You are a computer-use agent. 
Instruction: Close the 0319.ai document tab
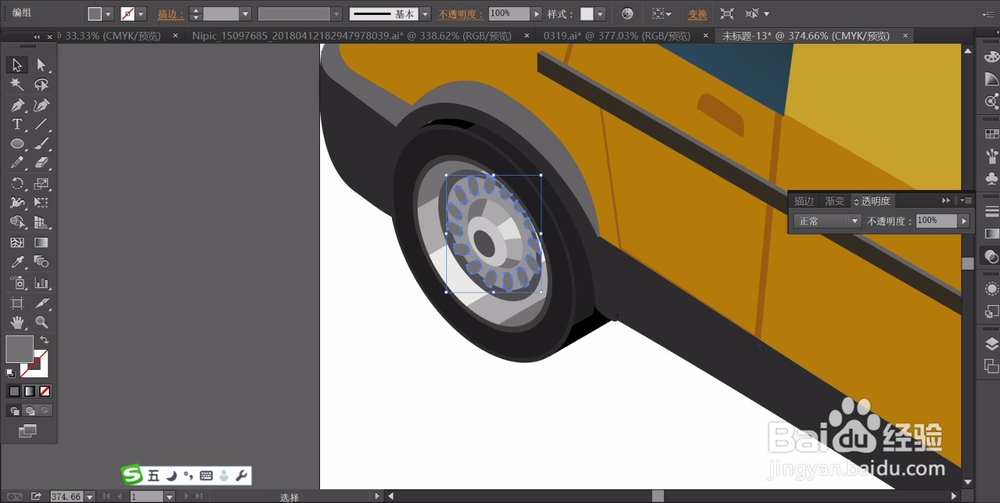tap(707, 36)
